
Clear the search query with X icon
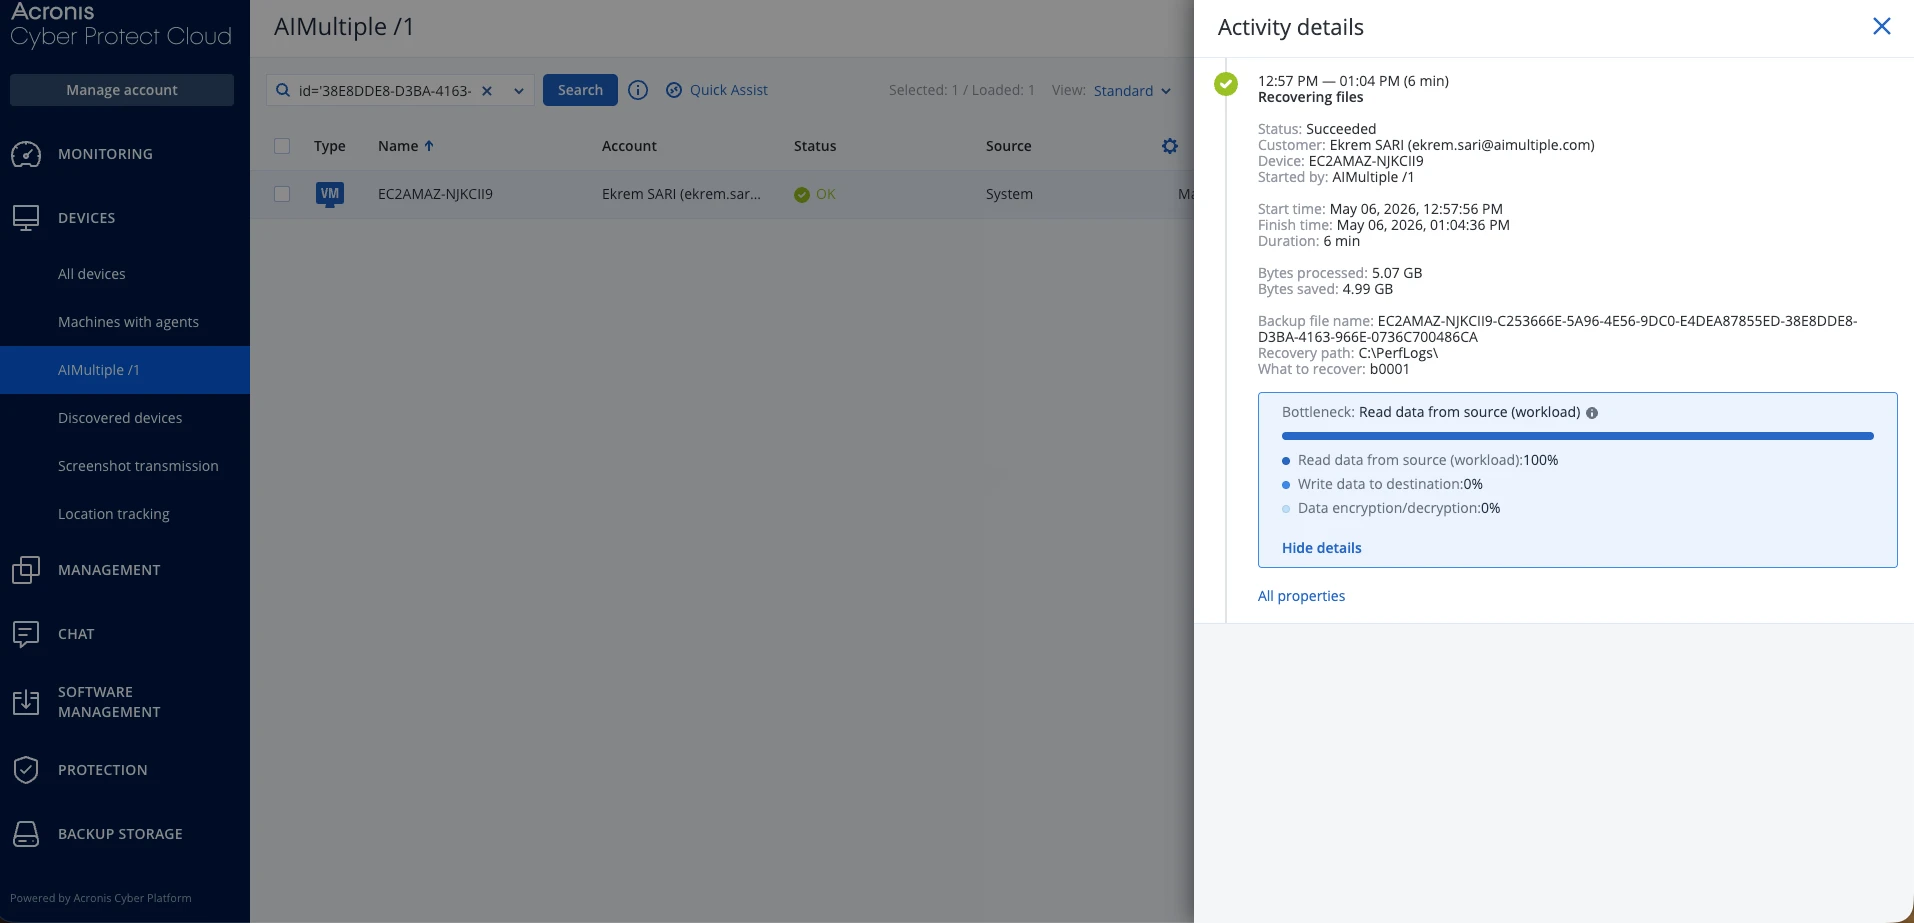tap(487, 90)
